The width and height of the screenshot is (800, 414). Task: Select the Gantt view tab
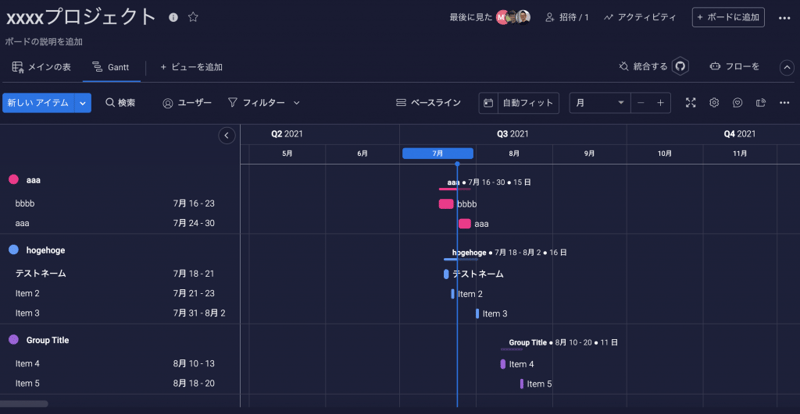point(110,67)
